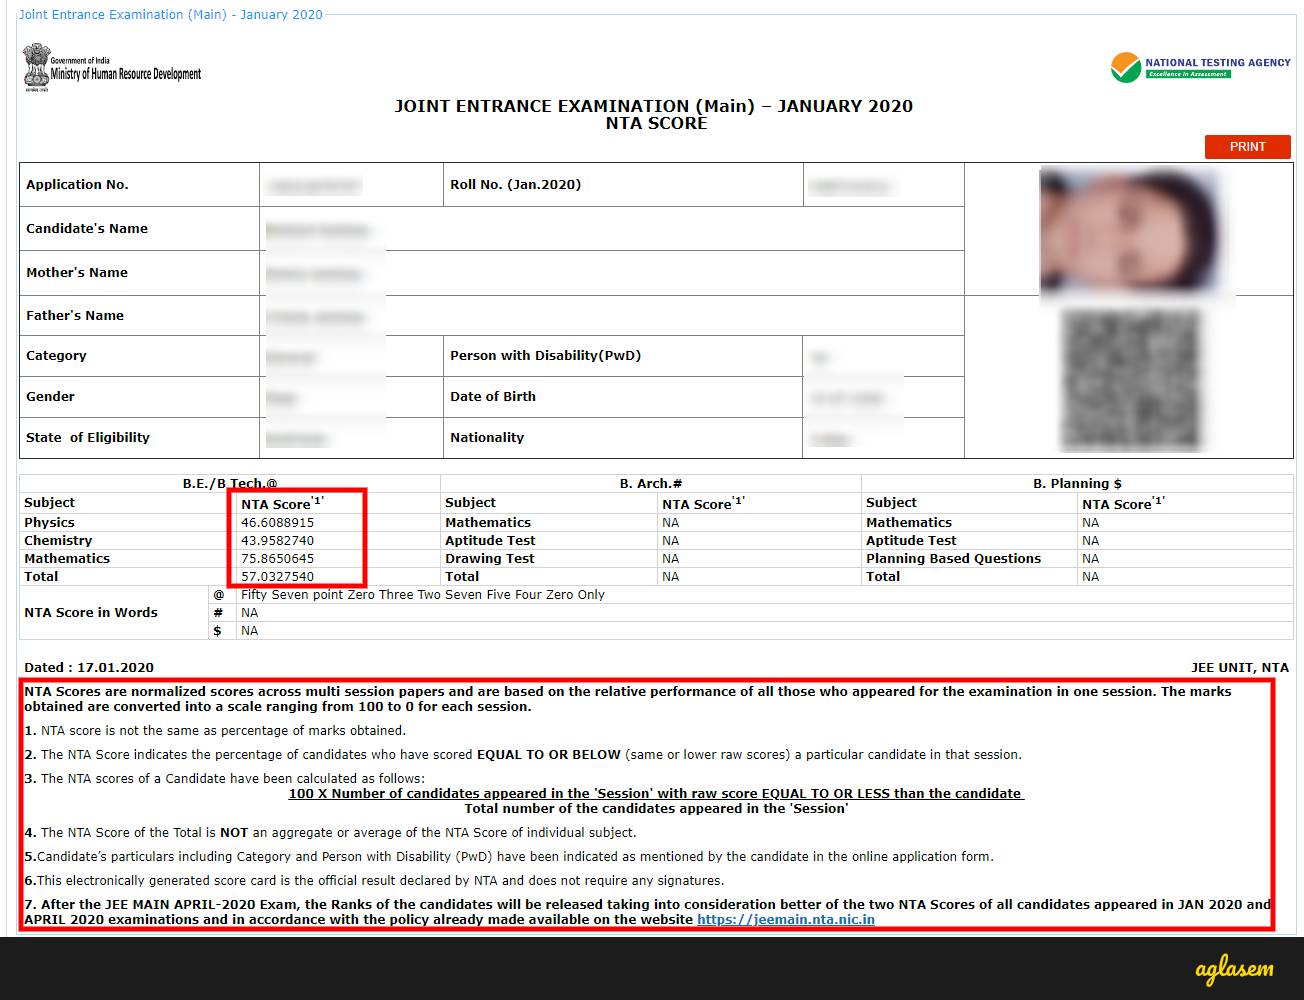Click the blue page title at top left
The image size is (1304, 1000).
[171, 15]
